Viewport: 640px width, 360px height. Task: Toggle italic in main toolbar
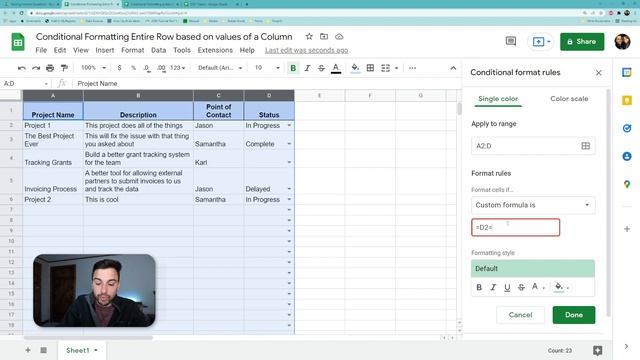click(x=307, y=68)
